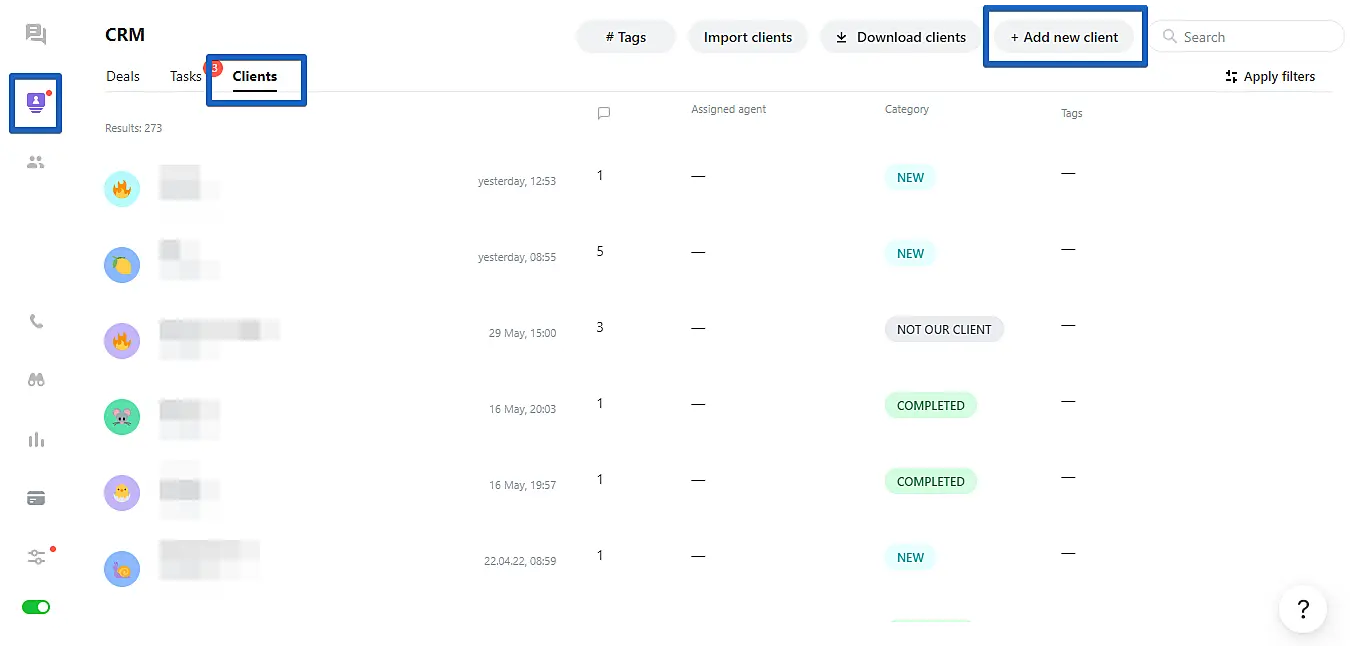Switch to the Tasks tab

185,76
